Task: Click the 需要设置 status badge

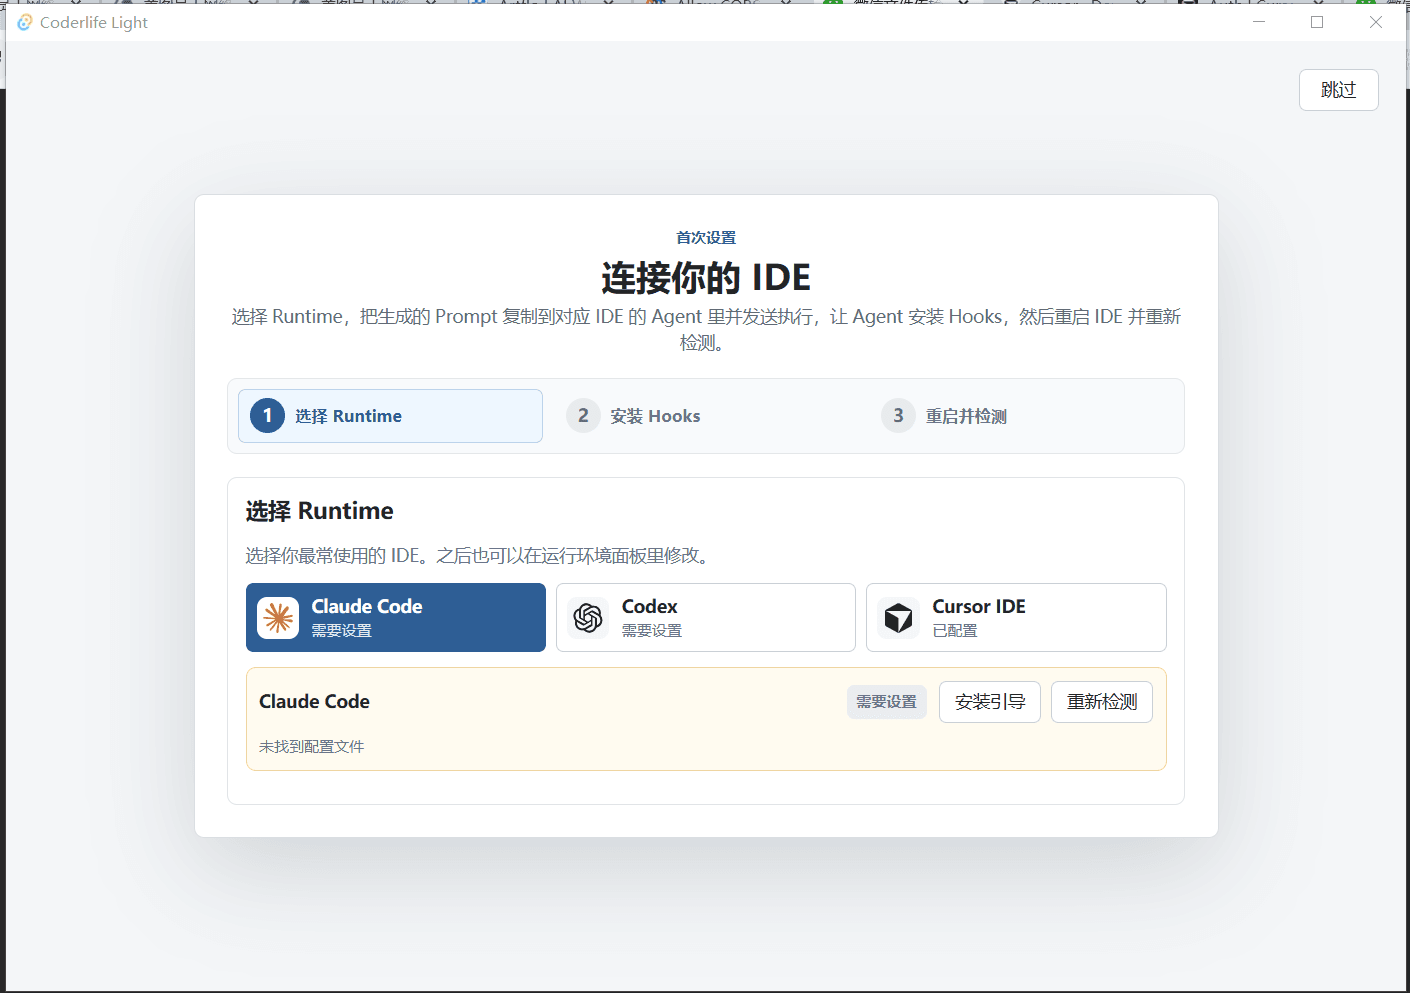Action: click(x=887, y=702)
